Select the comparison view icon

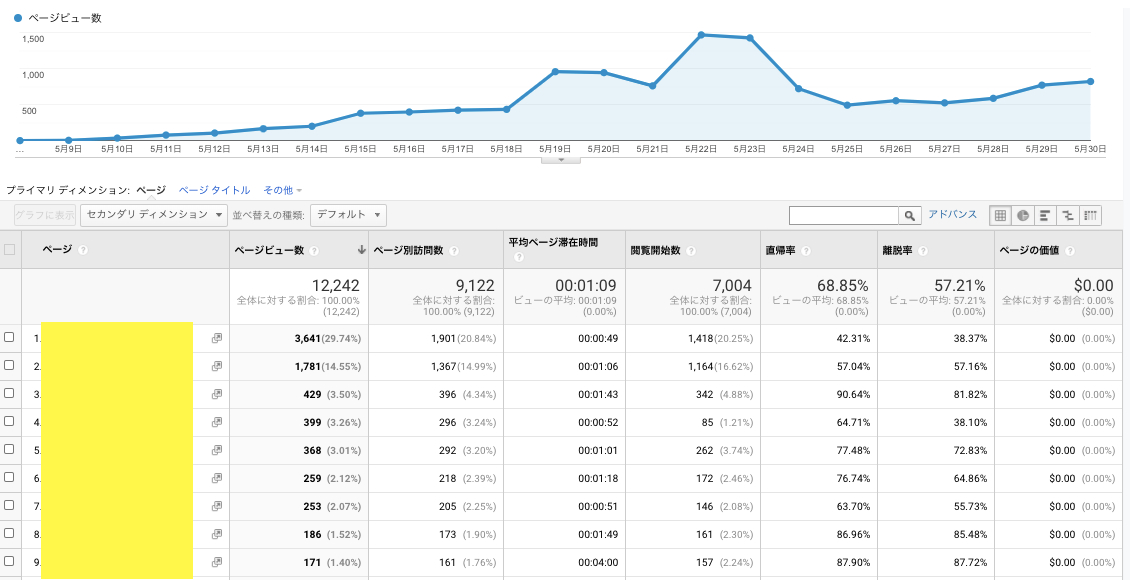[1068, 215]
